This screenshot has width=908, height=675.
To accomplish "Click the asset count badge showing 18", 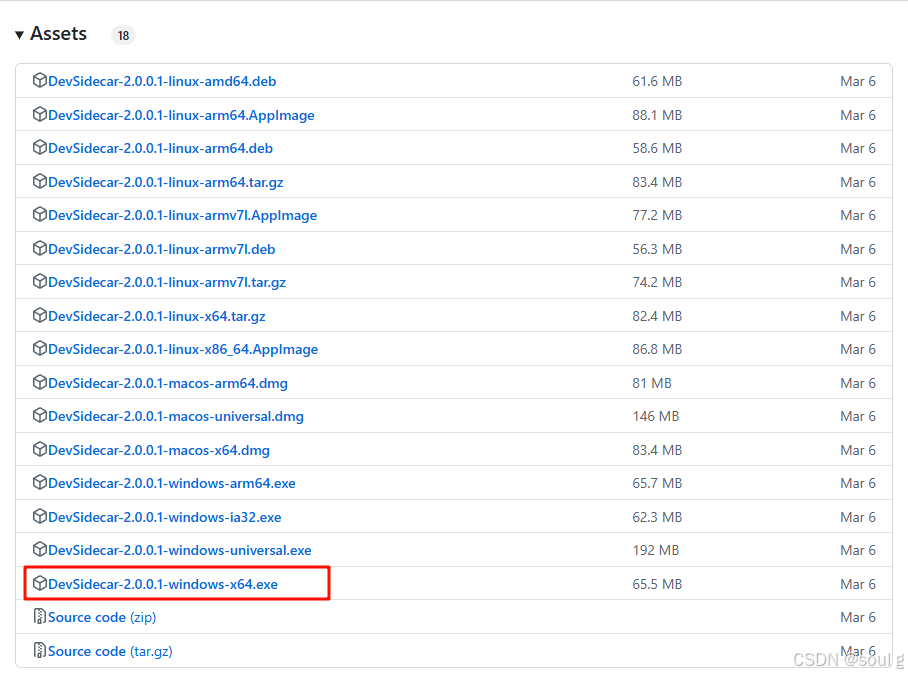I will (123, 35).
